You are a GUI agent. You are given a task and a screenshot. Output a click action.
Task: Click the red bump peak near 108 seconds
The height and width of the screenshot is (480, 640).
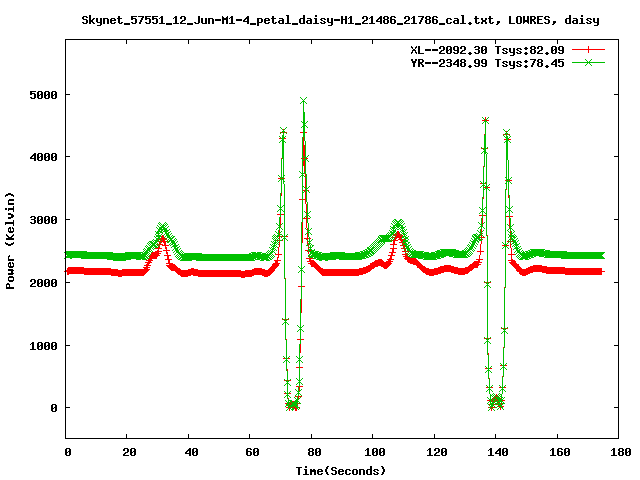(x=398, y=234)
